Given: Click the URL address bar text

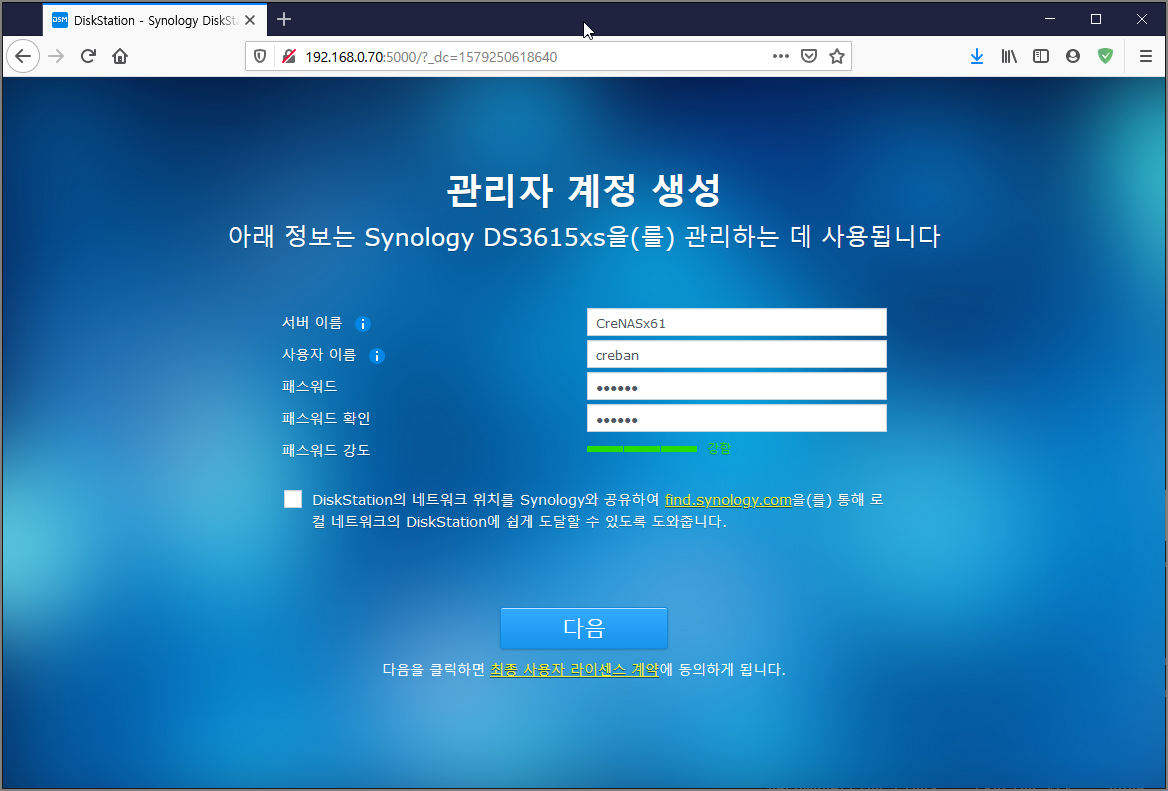Looking at the screenshot, I should pos(431,57).
